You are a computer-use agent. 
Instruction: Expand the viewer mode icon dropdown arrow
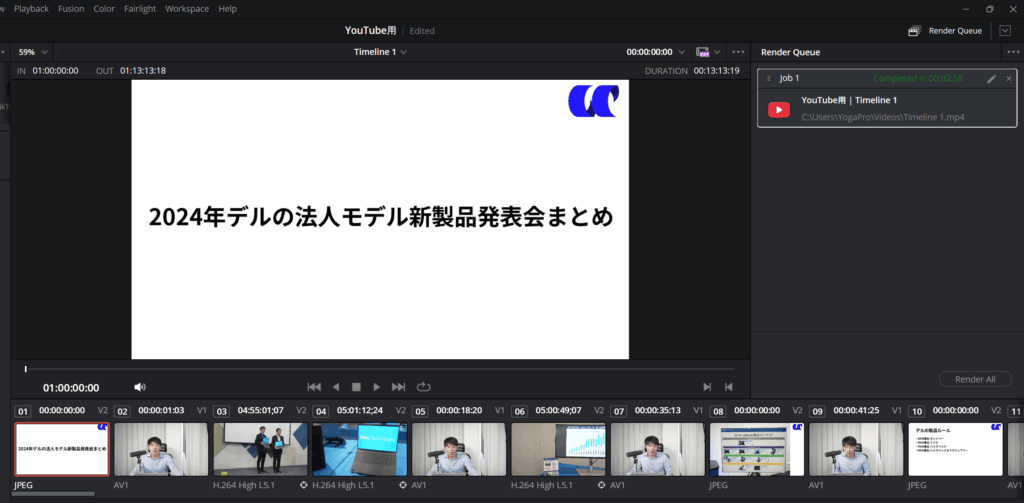(x=717, y=52)
